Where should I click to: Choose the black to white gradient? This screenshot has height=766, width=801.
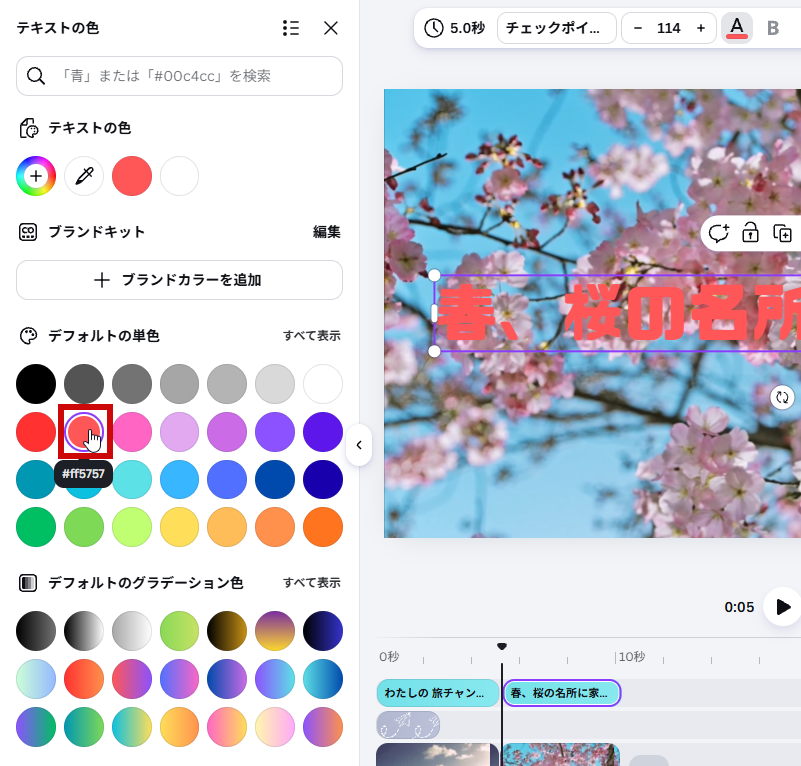coord(84,631)
